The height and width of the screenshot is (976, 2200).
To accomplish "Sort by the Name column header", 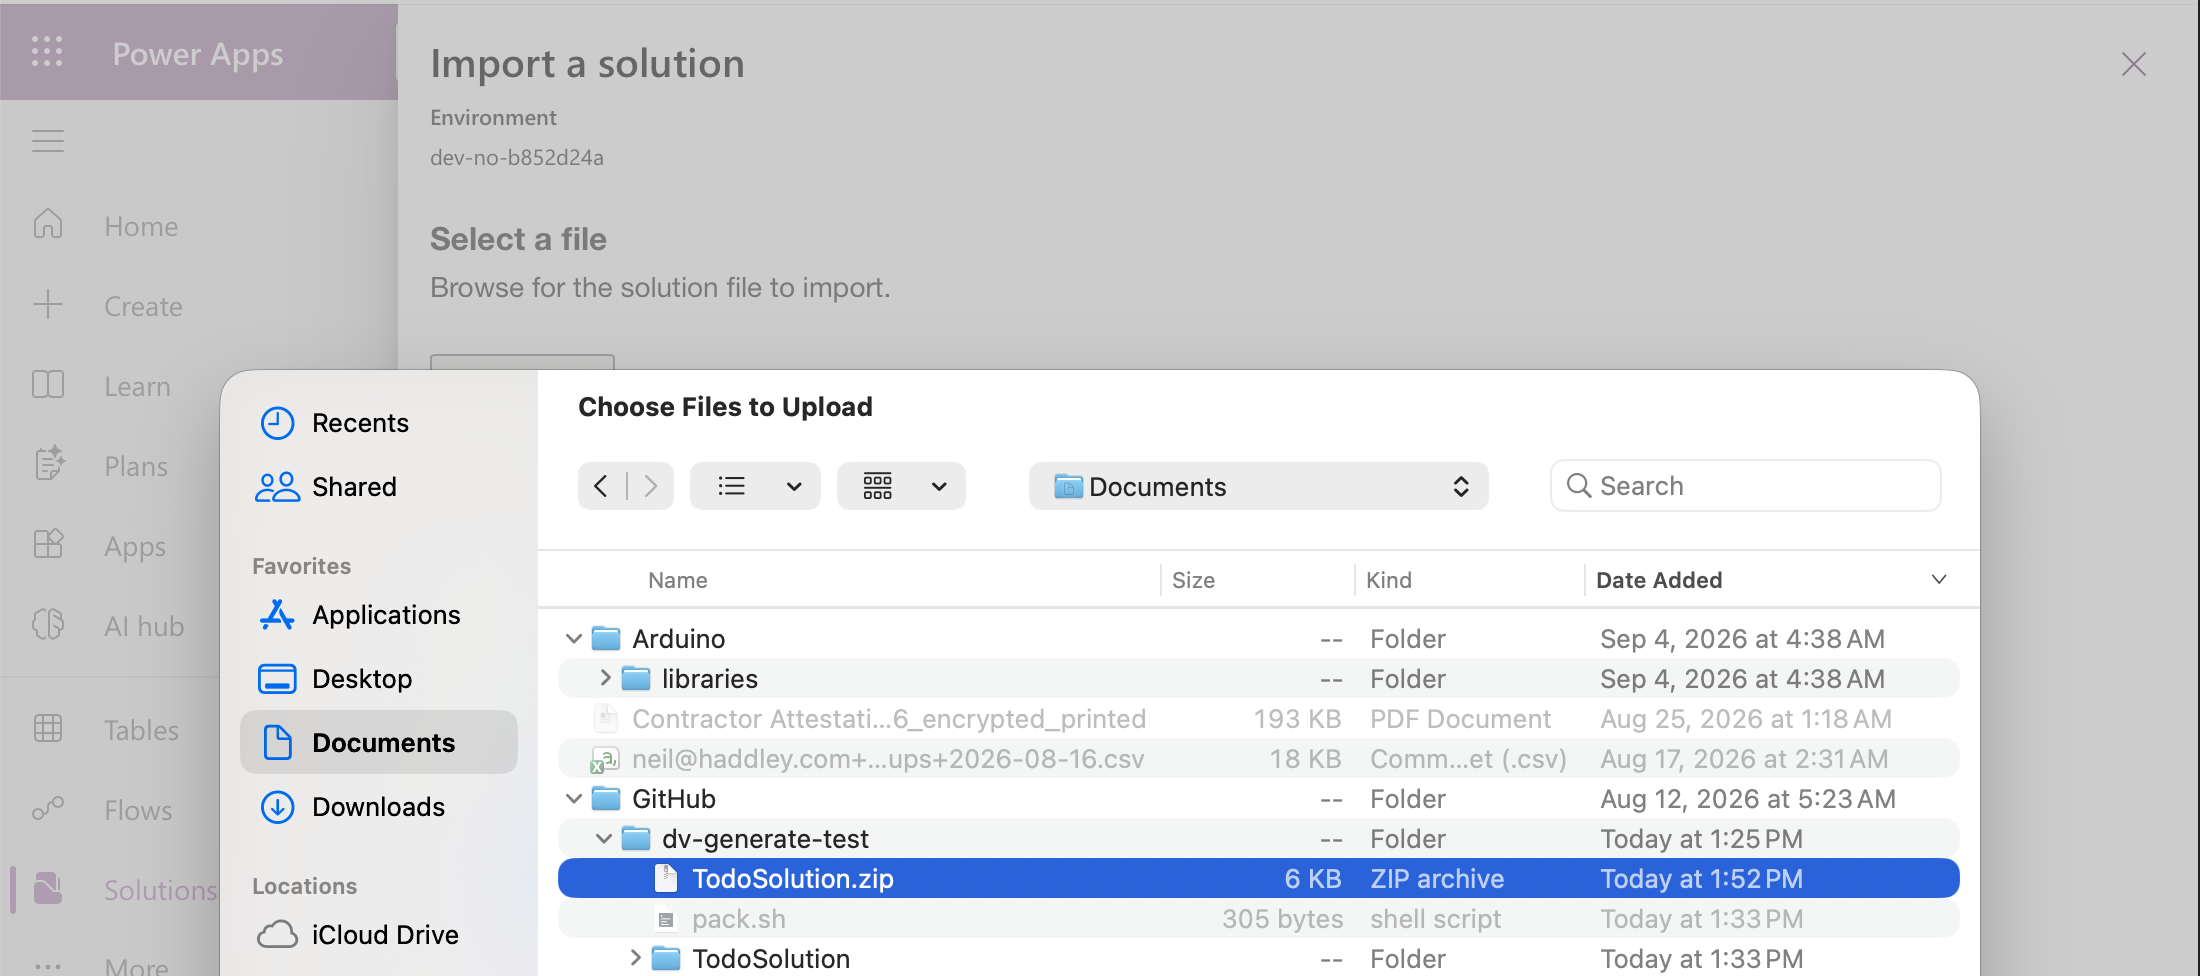I will (x=677, y=580).
